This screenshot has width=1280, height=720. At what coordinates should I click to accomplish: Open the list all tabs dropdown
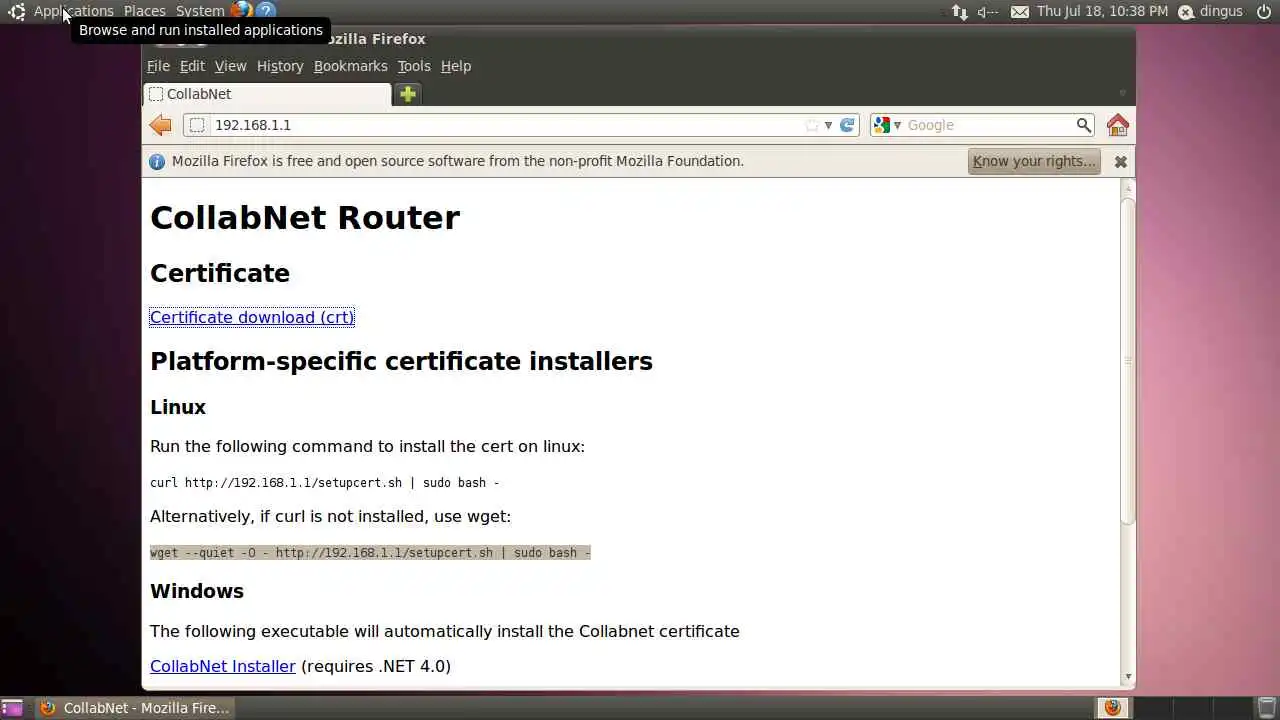coord(1122,93)
